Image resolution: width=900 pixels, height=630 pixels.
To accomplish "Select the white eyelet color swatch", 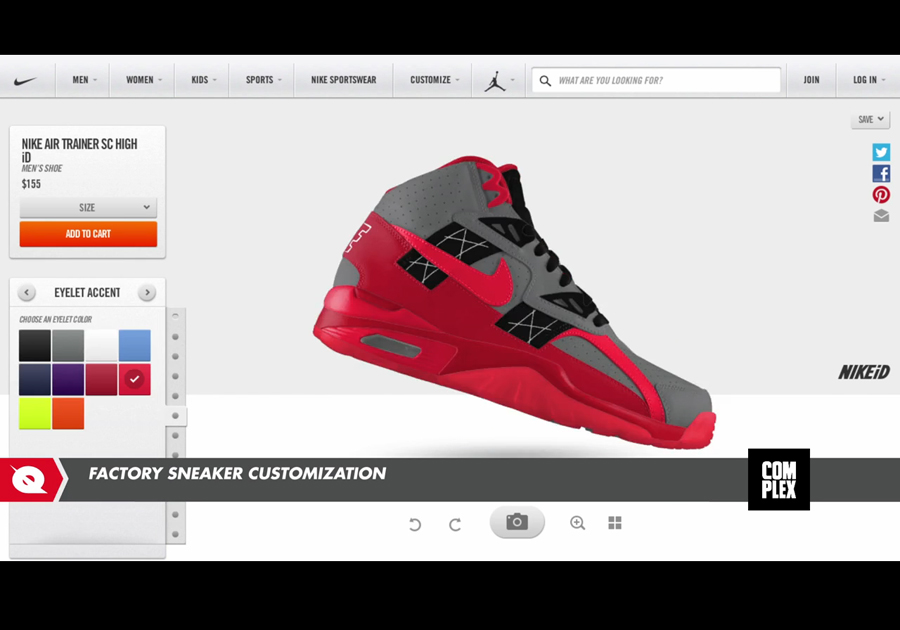I will point(100,345).
